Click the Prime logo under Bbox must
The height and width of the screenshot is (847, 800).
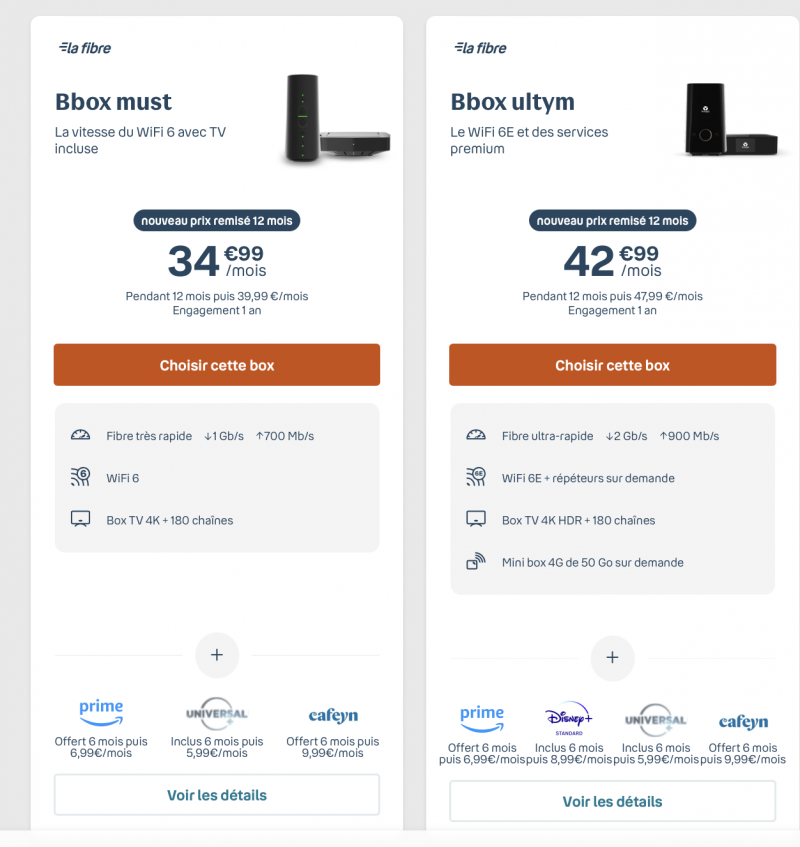coord(101,713)
